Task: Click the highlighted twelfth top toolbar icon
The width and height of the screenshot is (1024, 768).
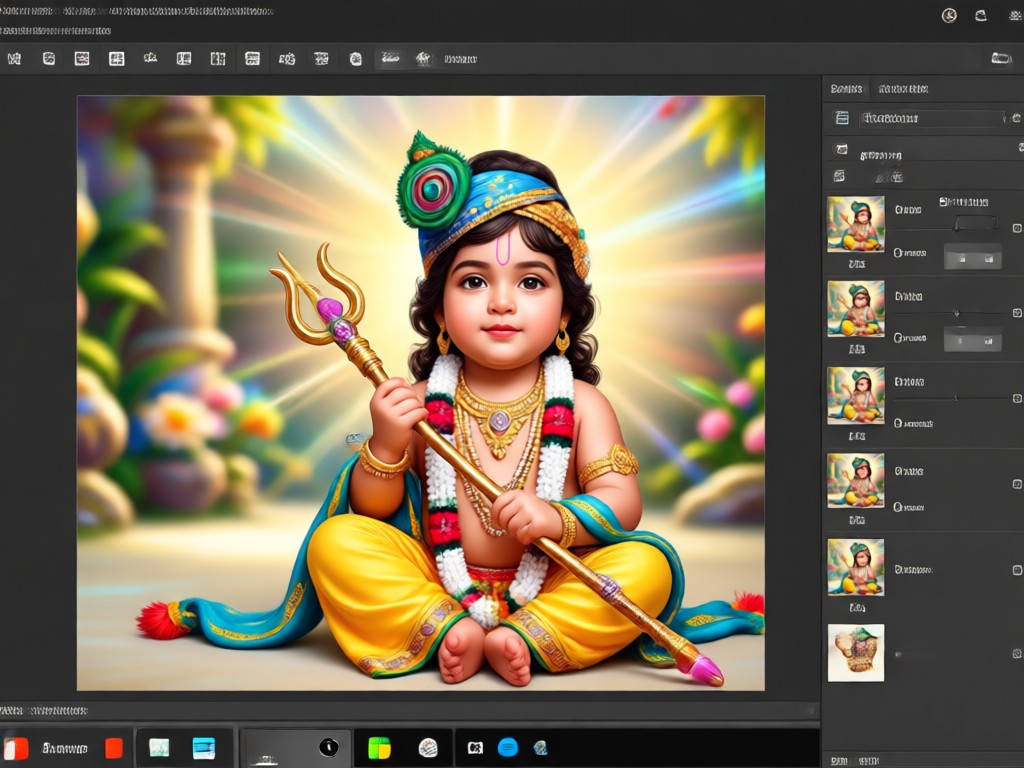Action: pyautogui.click(x=391, y=58)
